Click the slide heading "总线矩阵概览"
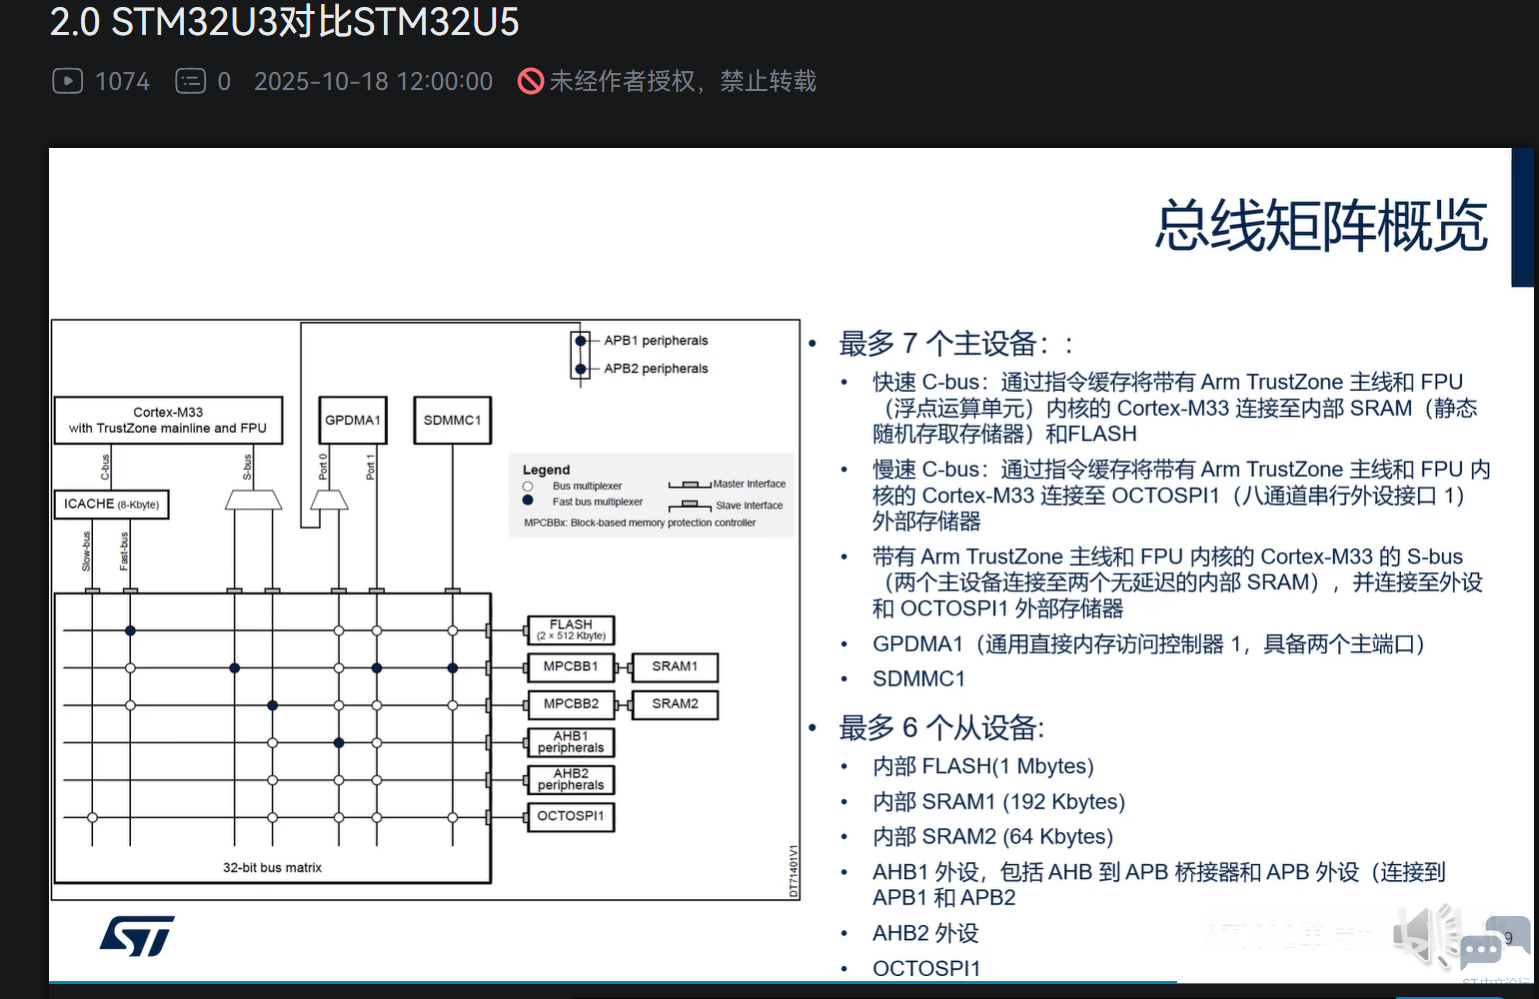Image resolution: width=1539 pixels, height=999 pixels. (x=1321, y=225)
